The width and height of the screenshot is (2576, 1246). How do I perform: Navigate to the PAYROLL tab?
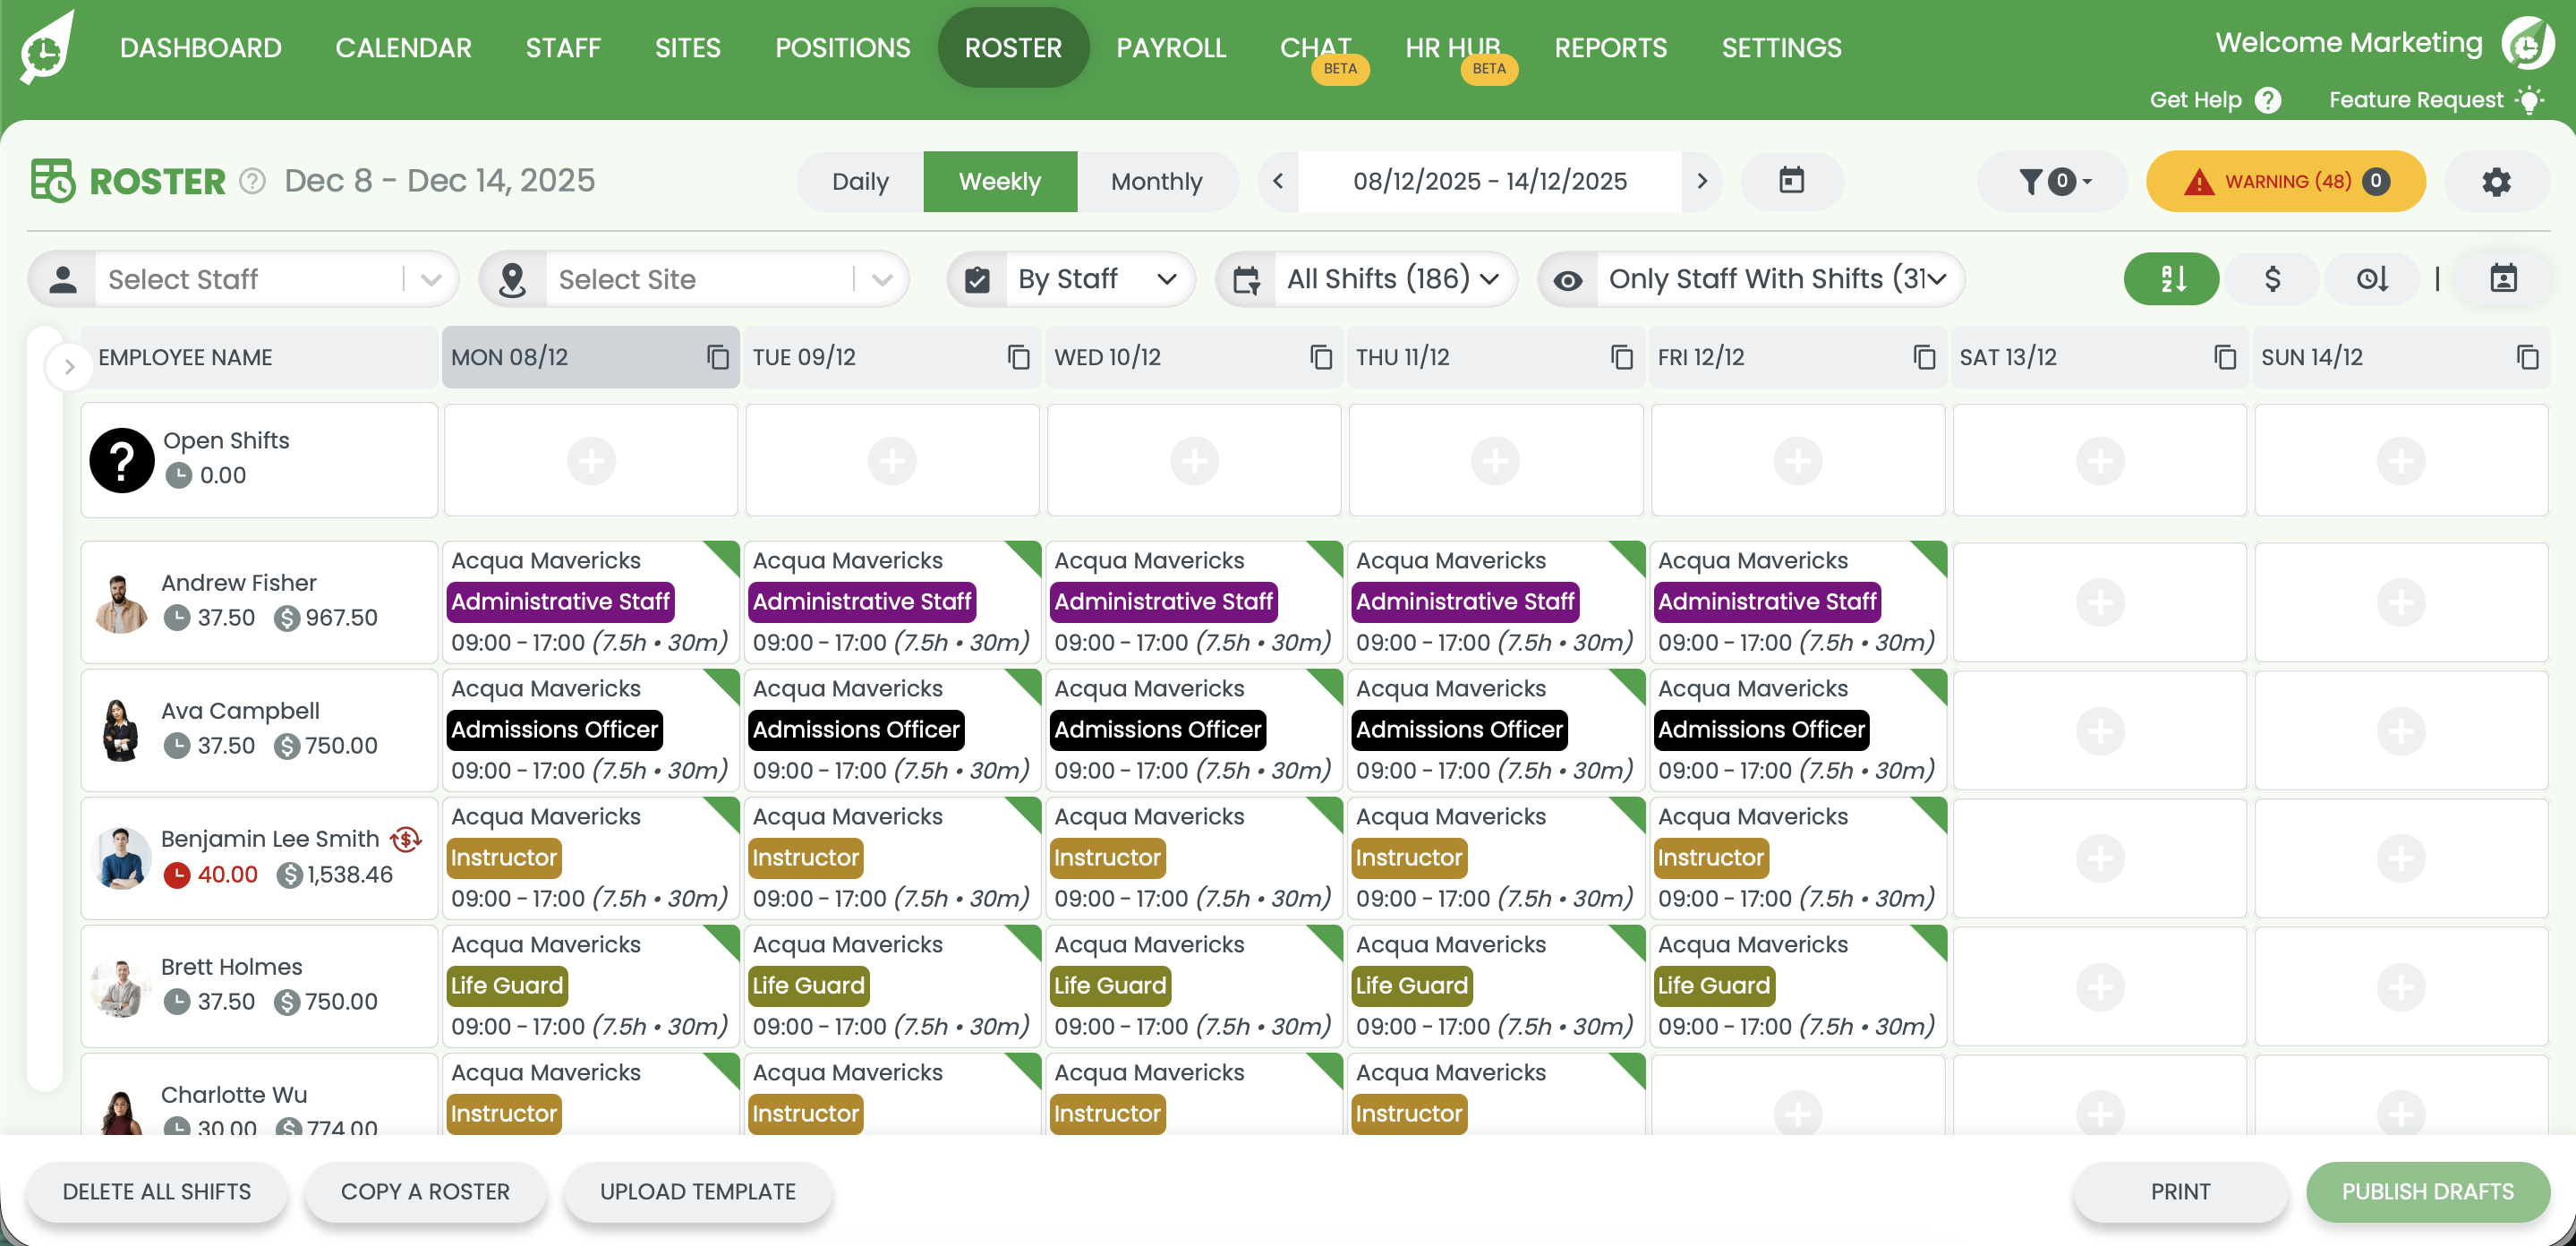[x=1171, y=47]
